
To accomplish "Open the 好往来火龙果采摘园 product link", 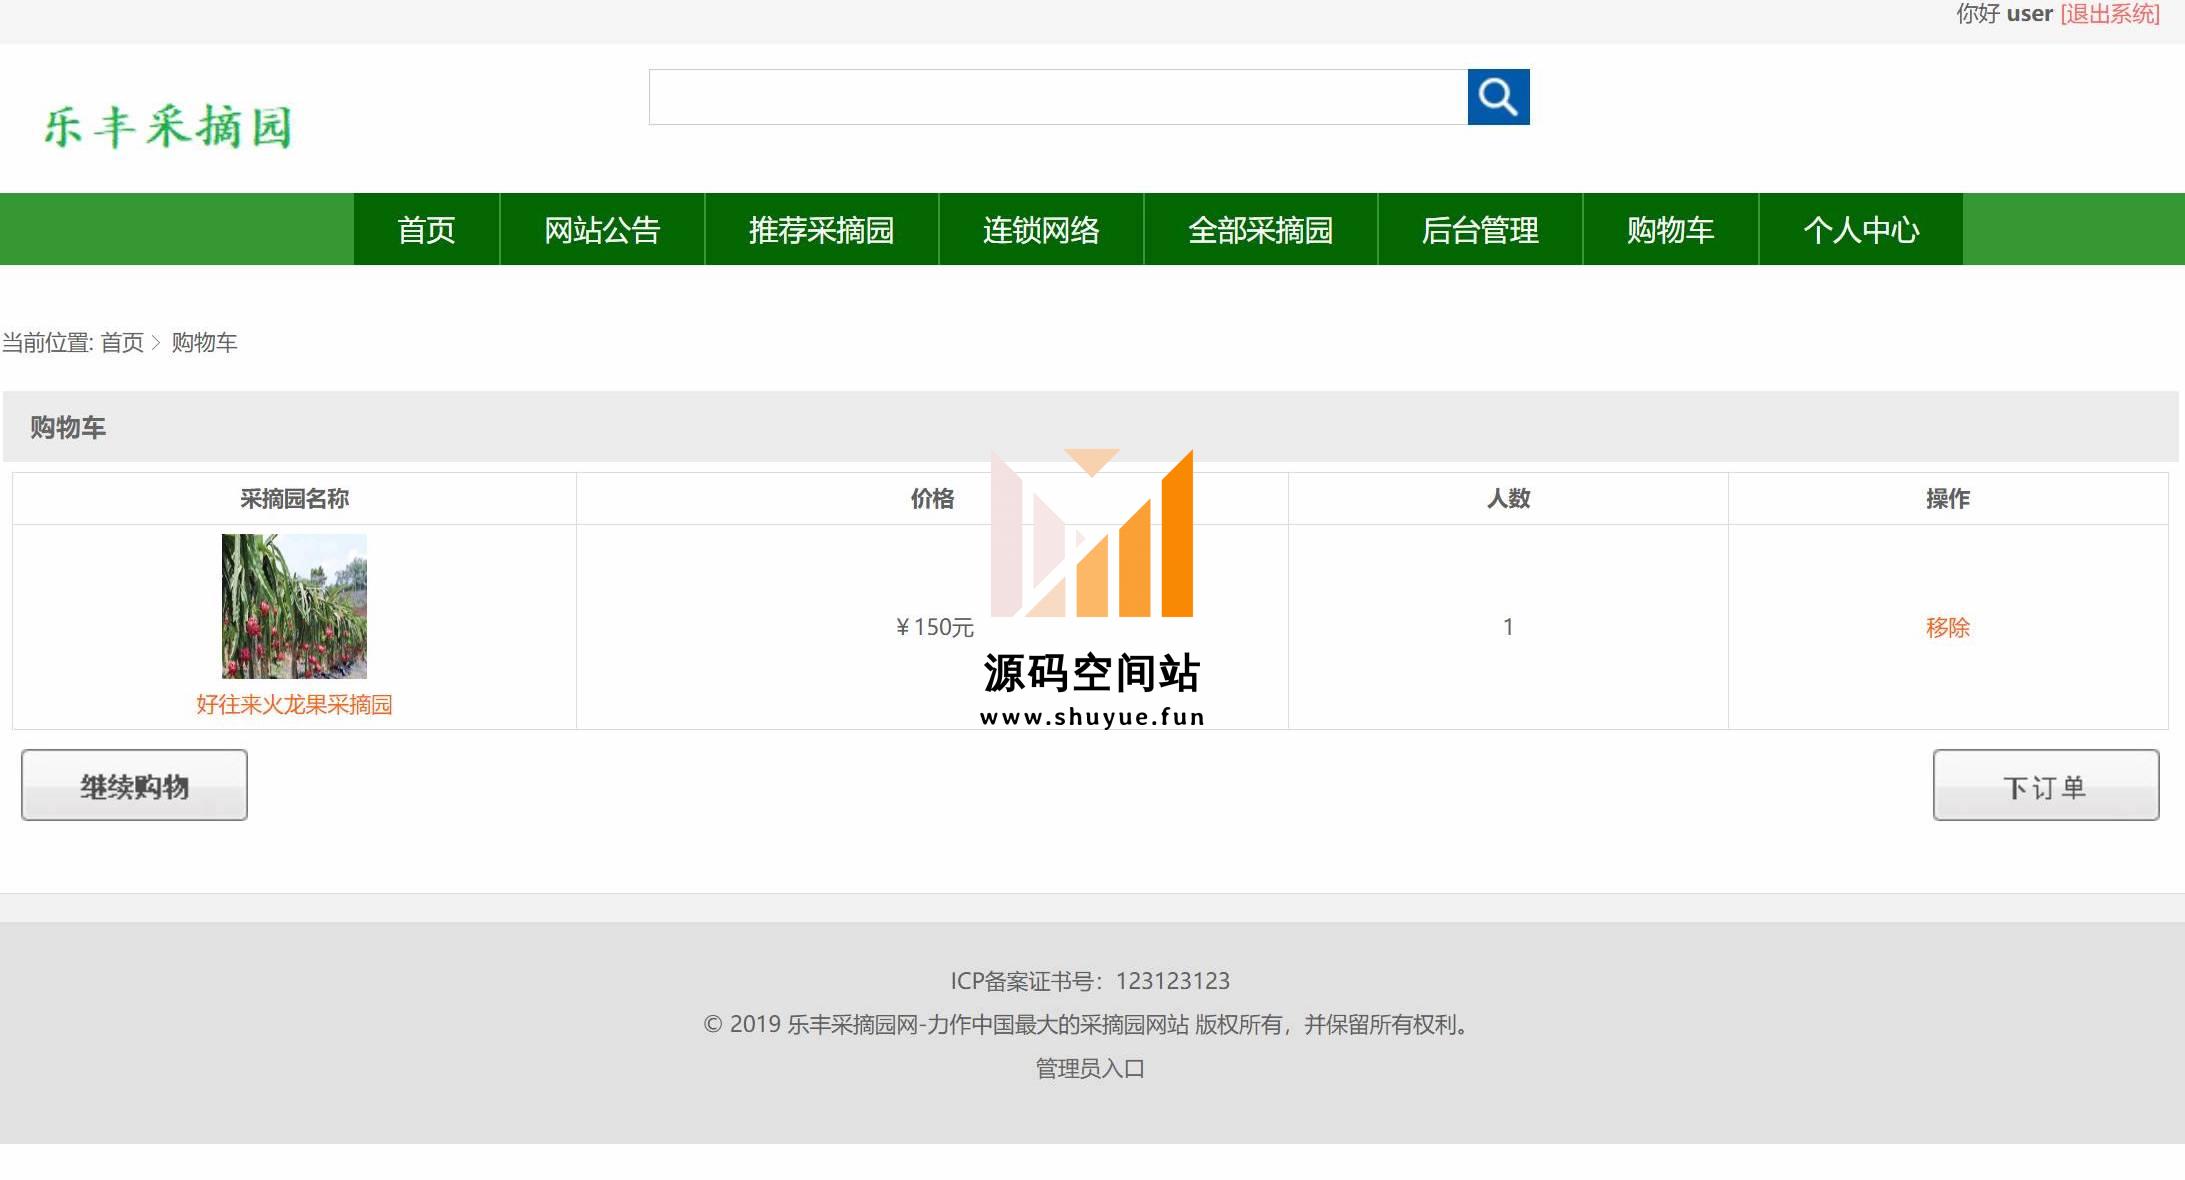I will [x=294, y=704].
